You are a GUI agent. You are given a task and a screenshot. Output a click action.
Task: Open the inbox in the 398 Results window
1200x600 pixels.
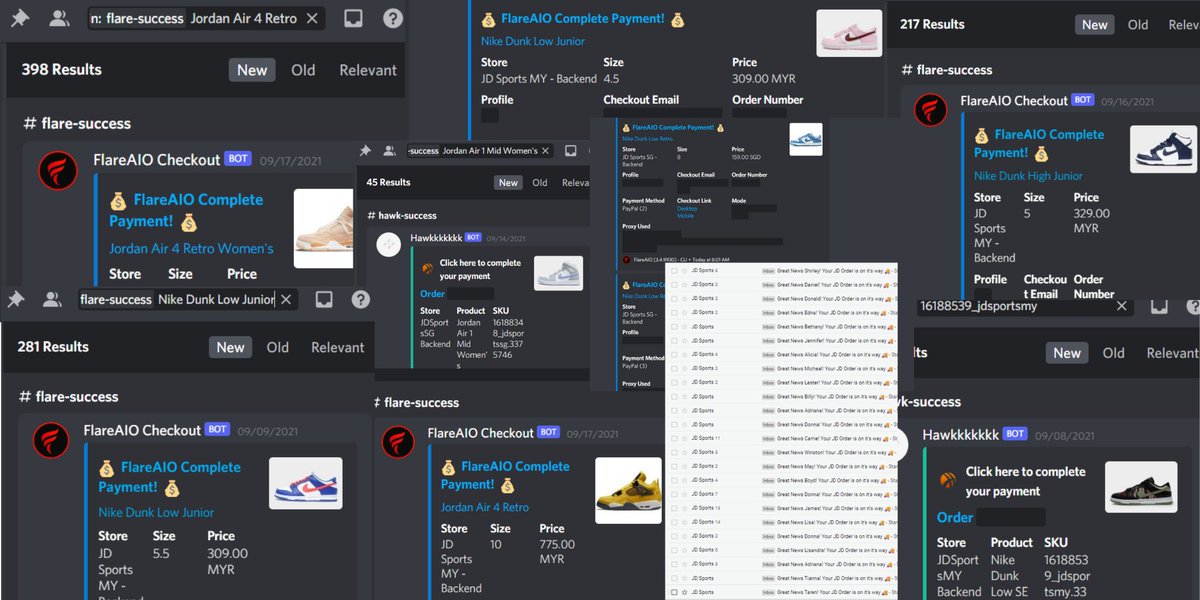pyautogui.click(x=353, y=18)
